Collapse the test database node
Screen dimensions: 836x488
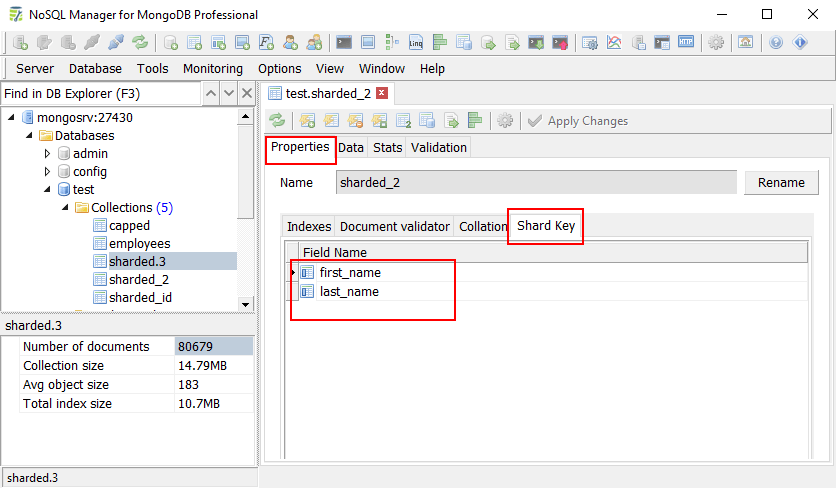(x=47, y=190)
